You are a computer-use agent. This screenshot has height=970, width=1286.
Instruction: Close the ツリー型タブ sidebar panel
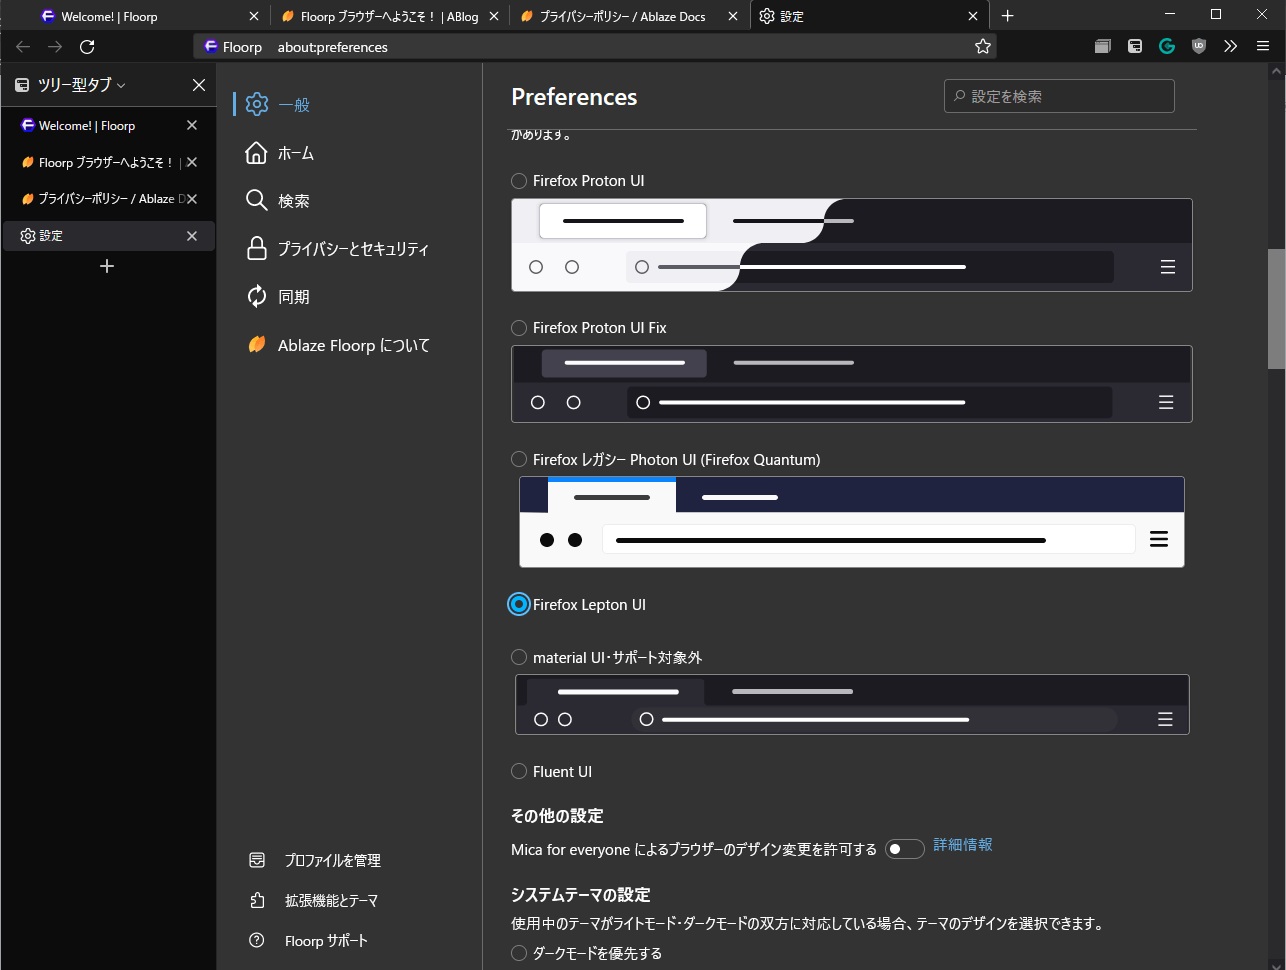(x=199, y=85)
